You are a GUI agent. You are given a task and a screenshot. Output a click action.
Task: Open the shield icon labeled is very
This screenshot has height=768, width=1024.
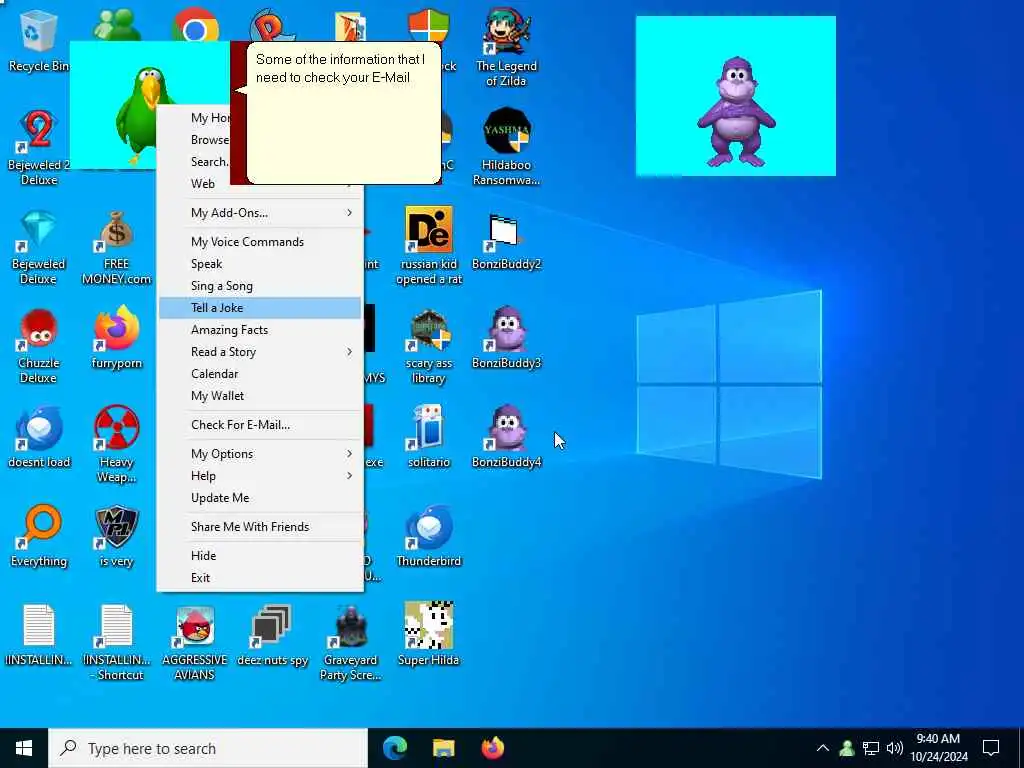coord(116,537)
